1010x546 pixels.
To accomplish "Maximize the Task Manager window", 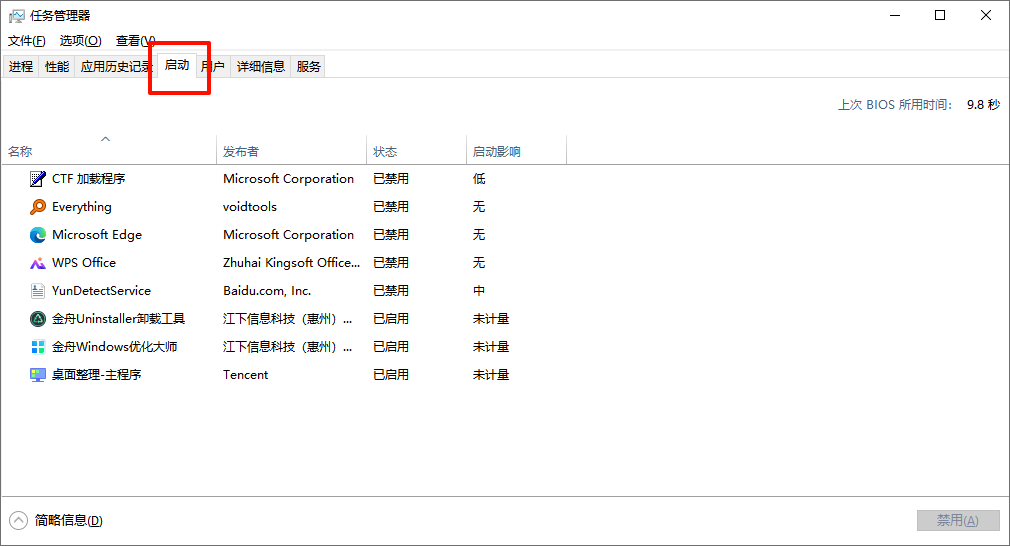I will tap(940, 15).
